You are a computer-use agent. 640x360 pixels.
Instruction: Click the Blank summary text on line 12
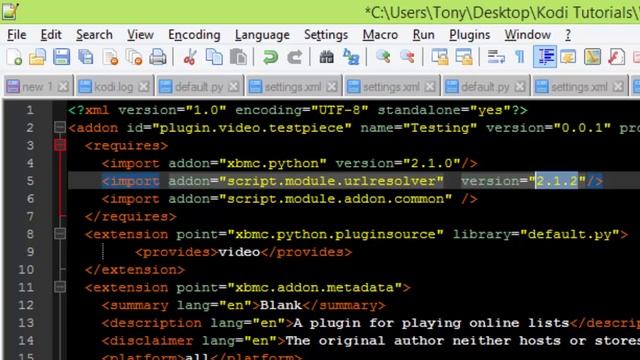[x=281, y=305]
